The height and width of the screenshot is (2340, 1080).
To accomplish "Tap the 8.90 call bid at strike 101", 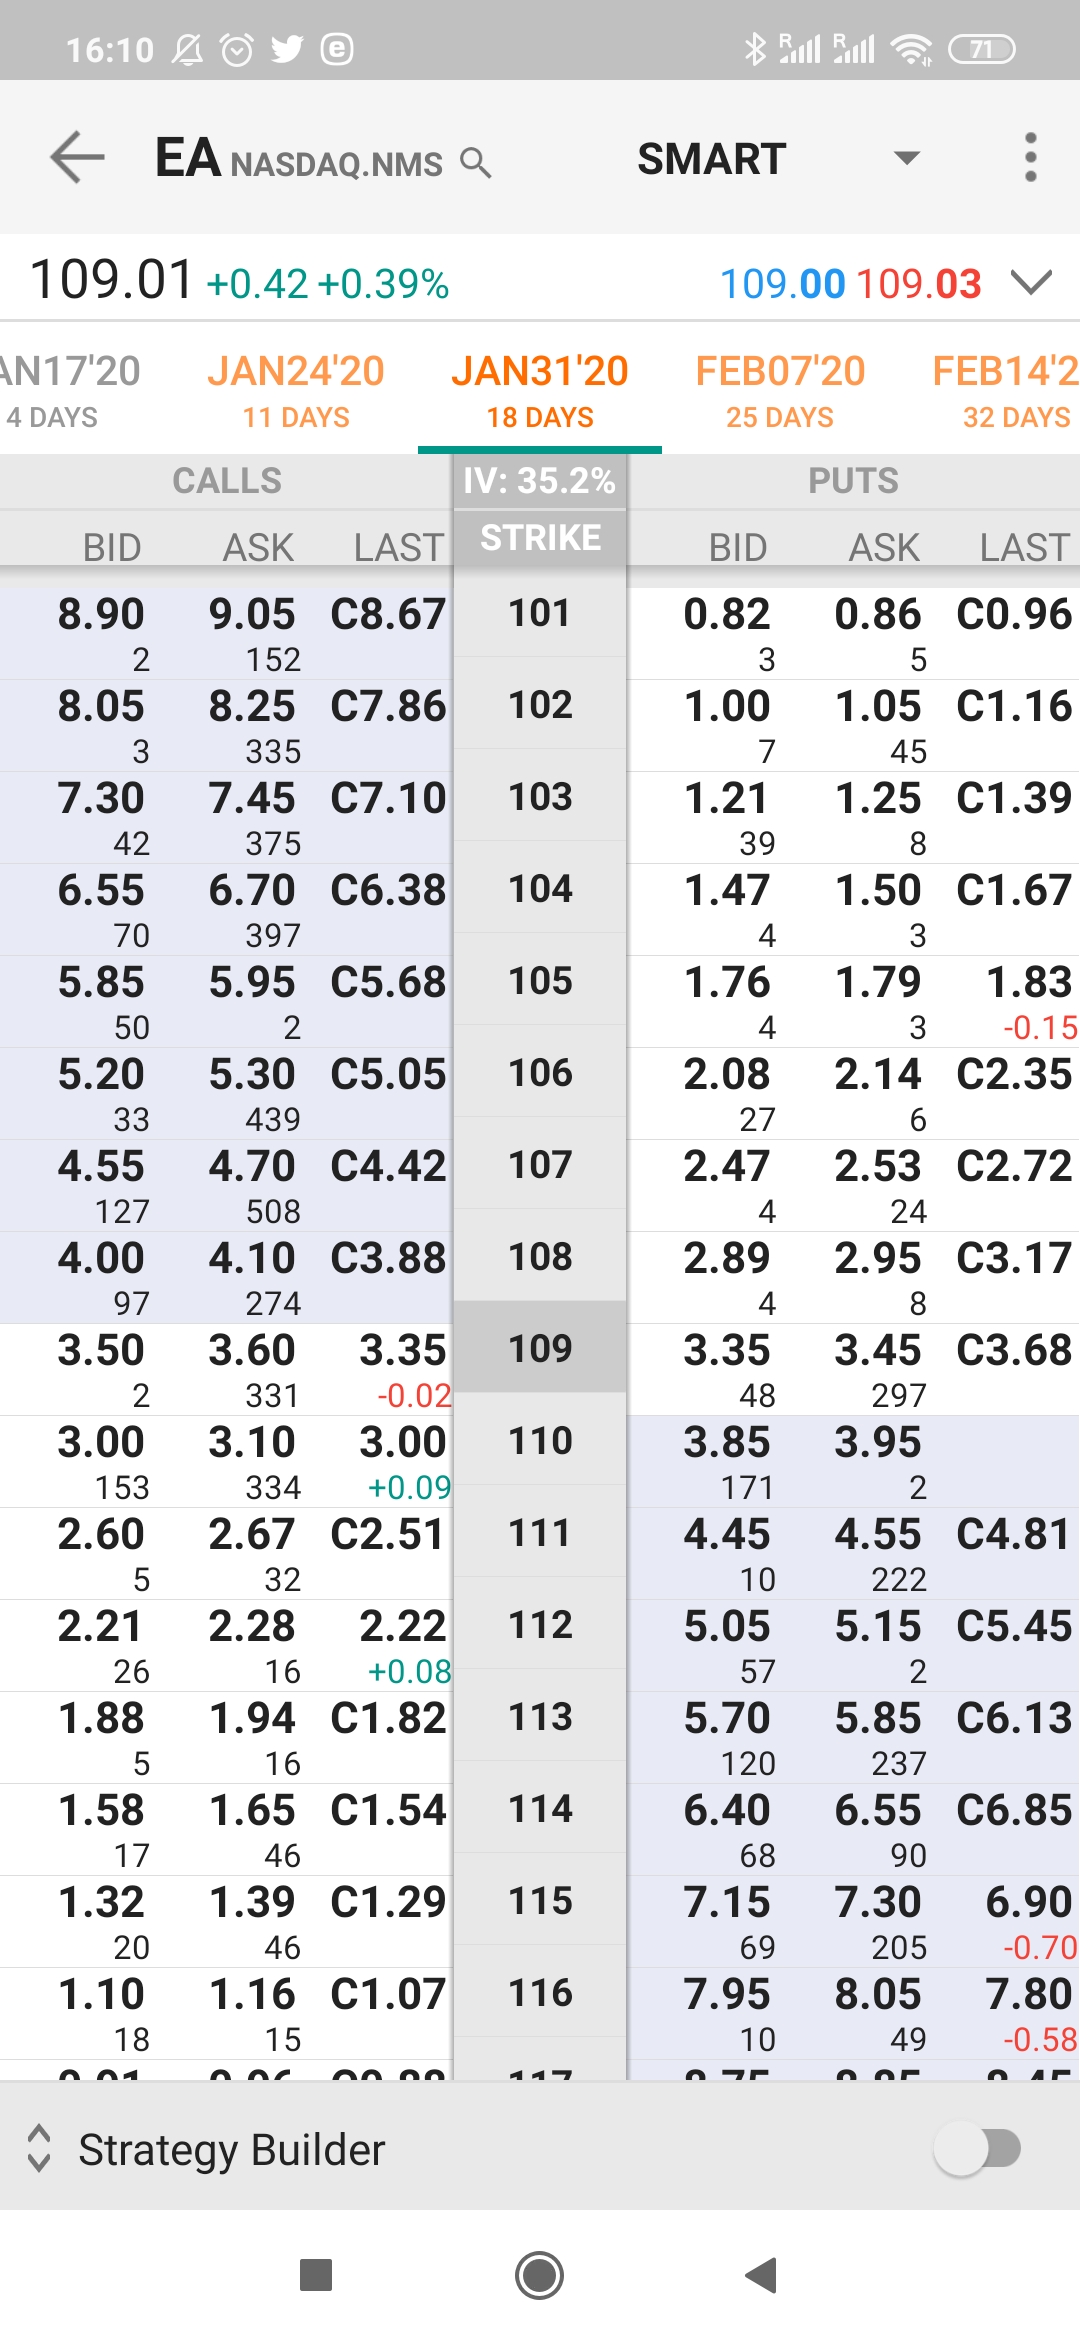I will click(x=101, y=614).
